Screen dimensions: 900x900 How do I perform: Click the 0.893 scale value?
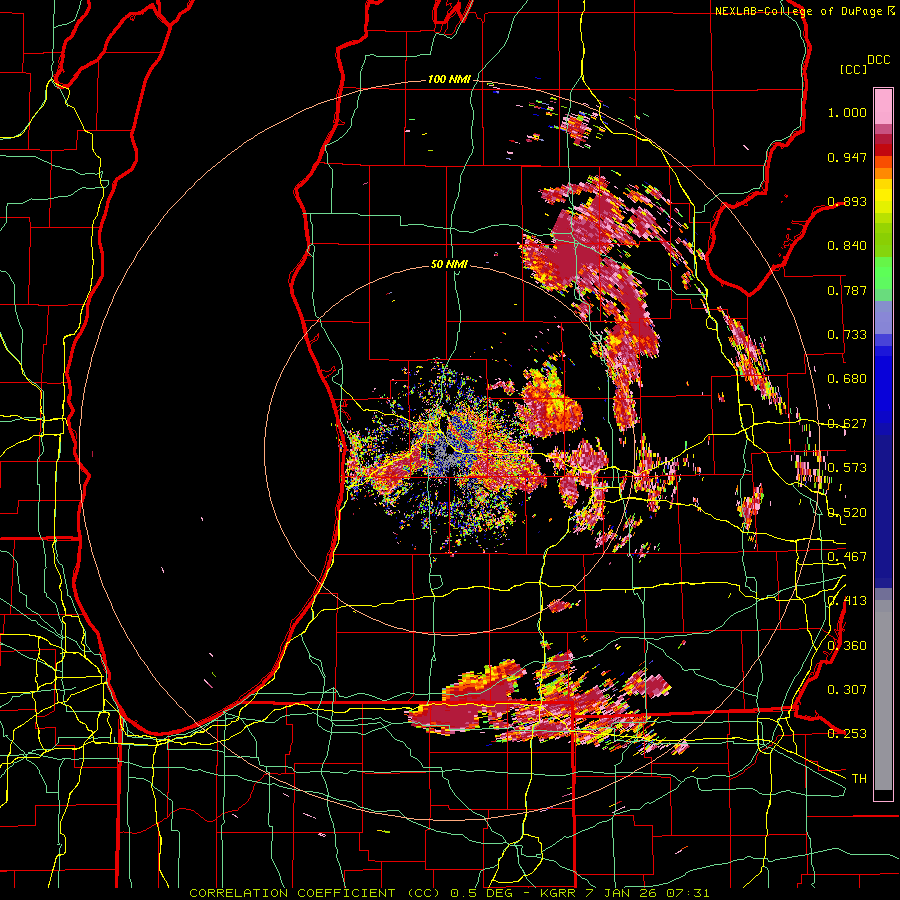(x=847, y=201)
